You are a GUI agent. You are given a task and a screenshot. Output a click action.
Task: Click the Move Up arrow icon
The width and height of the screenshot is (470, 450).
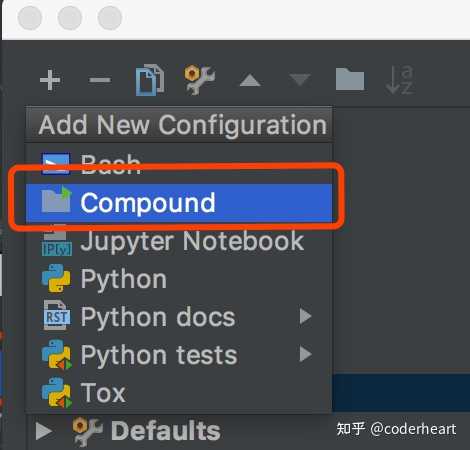250,80
